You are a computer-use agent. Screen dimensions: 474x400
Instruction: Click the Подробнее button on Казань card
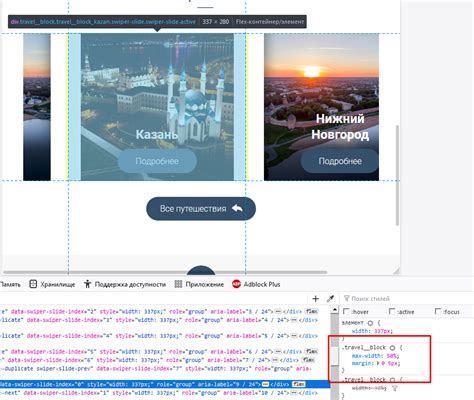click(x=157, y=161)
